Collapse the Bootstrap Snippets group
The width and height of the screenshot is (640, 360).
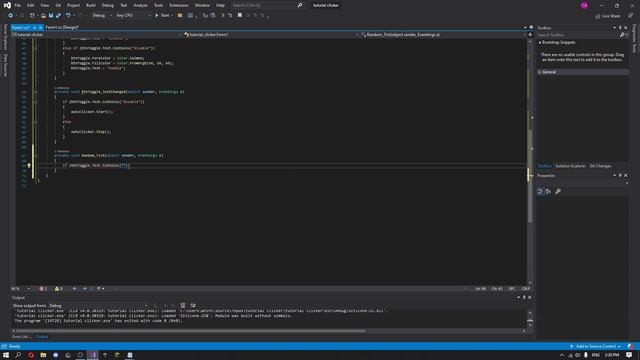[x=540, y=42]
